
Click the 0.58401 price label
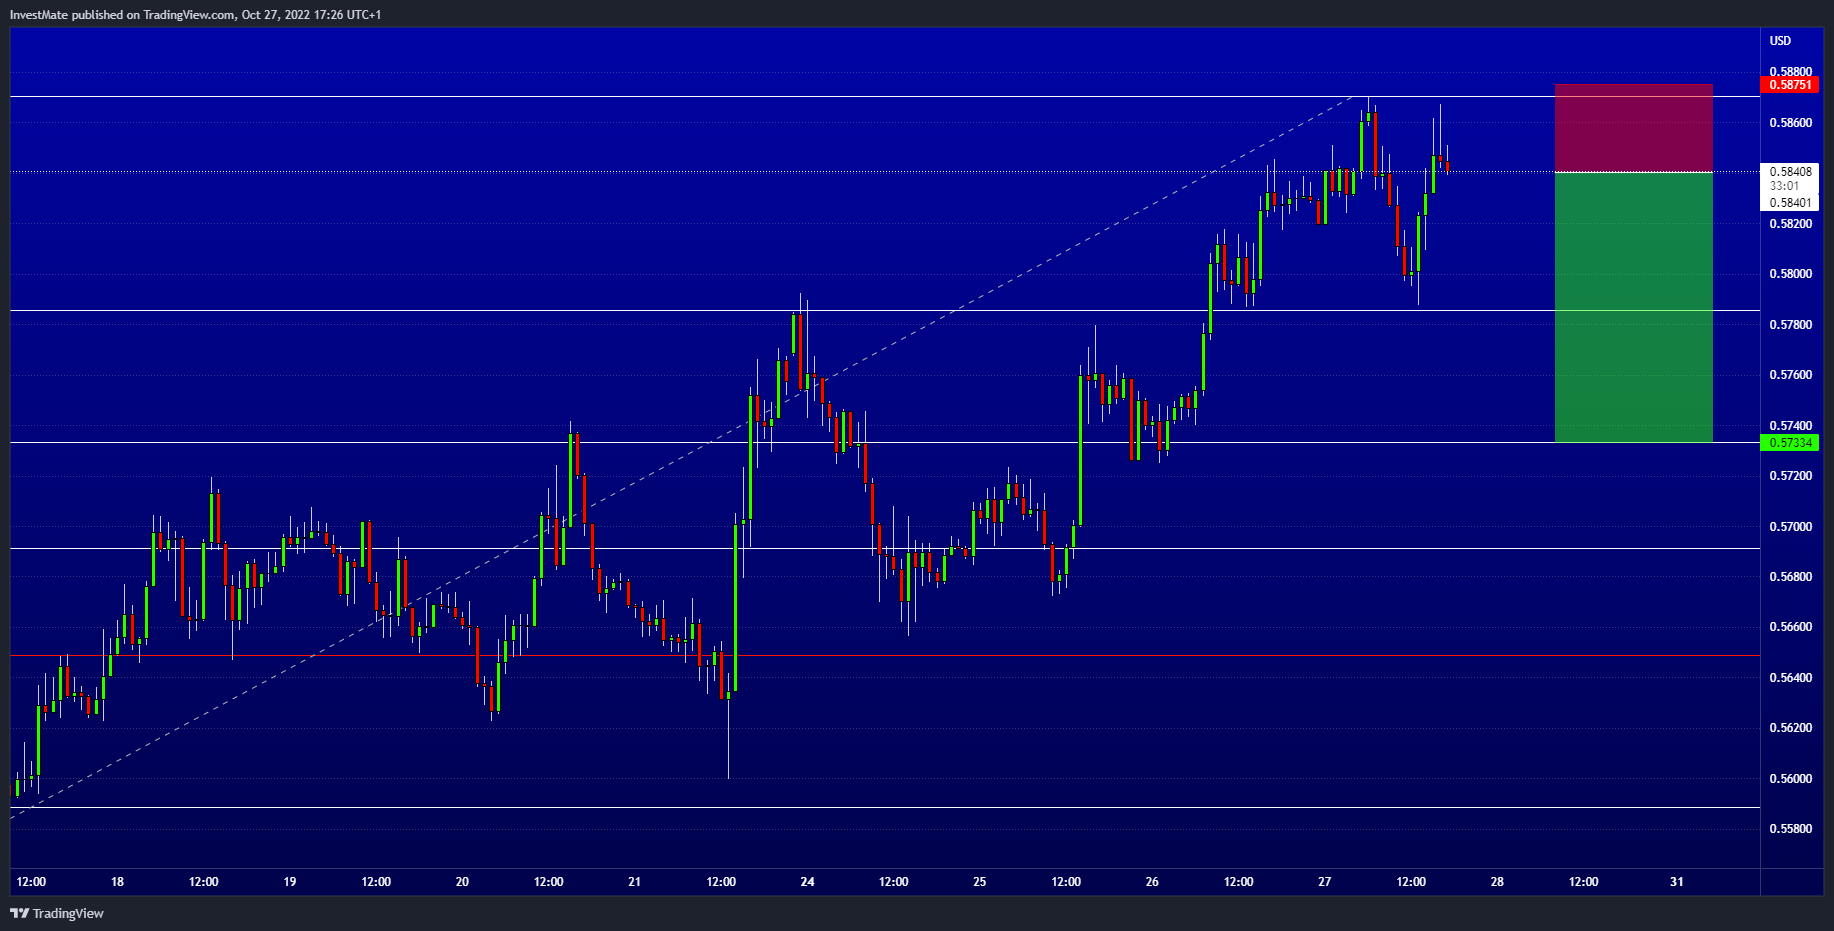[1790, 202]
